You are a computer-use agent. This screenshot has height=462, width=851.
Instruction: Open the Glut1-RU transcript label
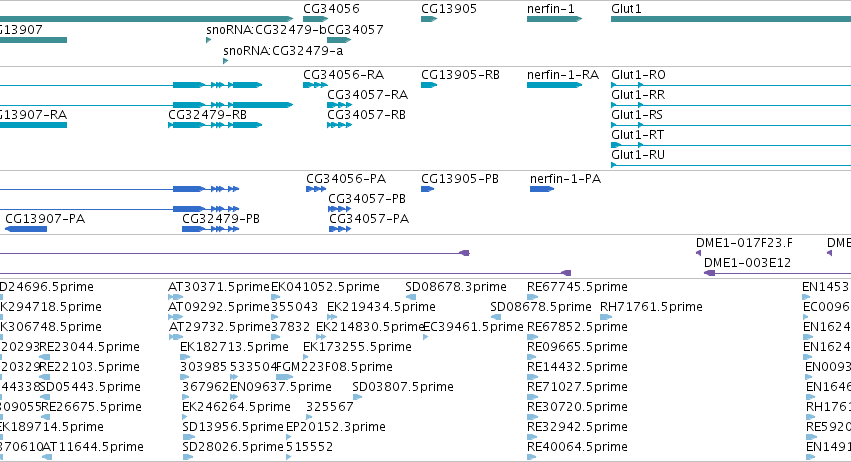coord(638,155)
